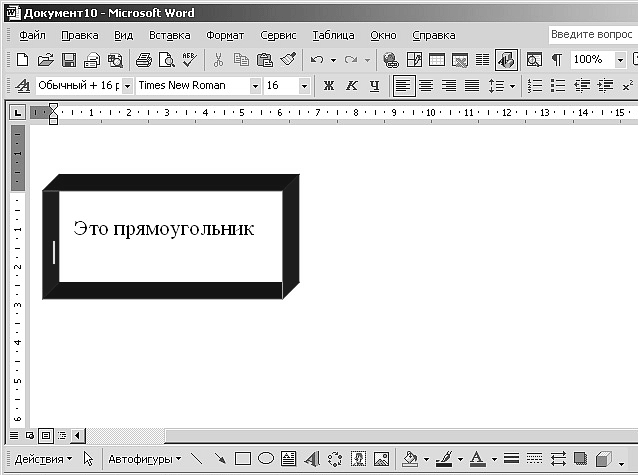Select the Rectangle drawing tool
Image resolution: width=638 pixels, height=475 pixels.
[243, 459]
